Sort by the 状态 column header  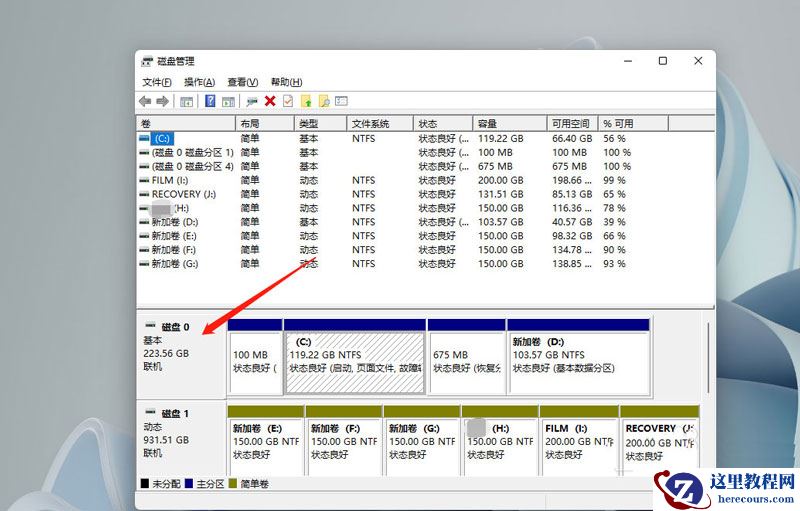tap(443, 123)
